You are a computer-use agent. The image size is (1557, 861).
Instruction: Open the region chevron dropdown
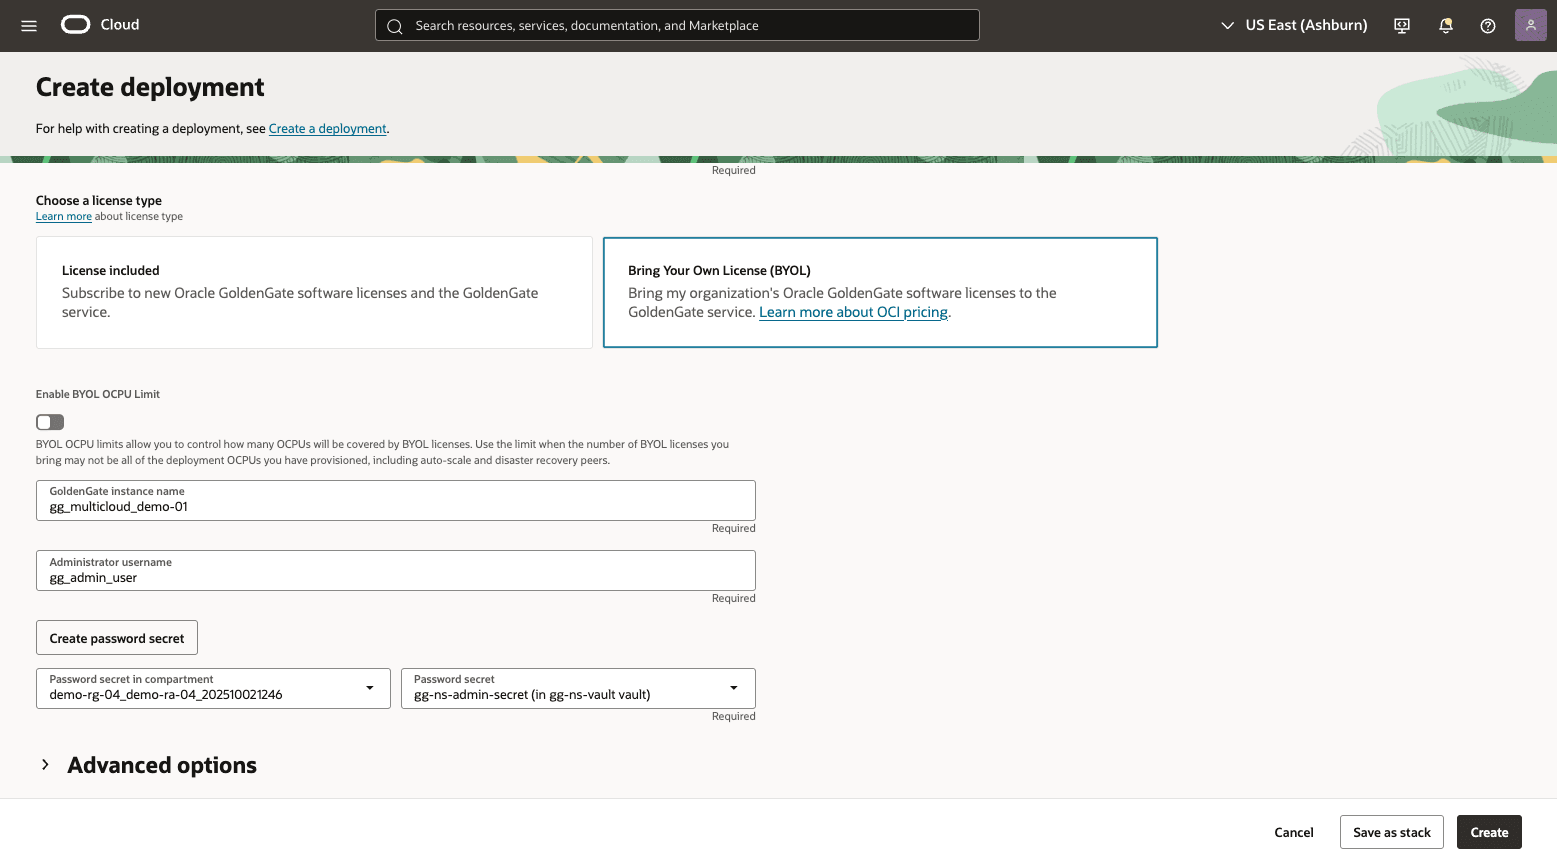pos(1228,25)
